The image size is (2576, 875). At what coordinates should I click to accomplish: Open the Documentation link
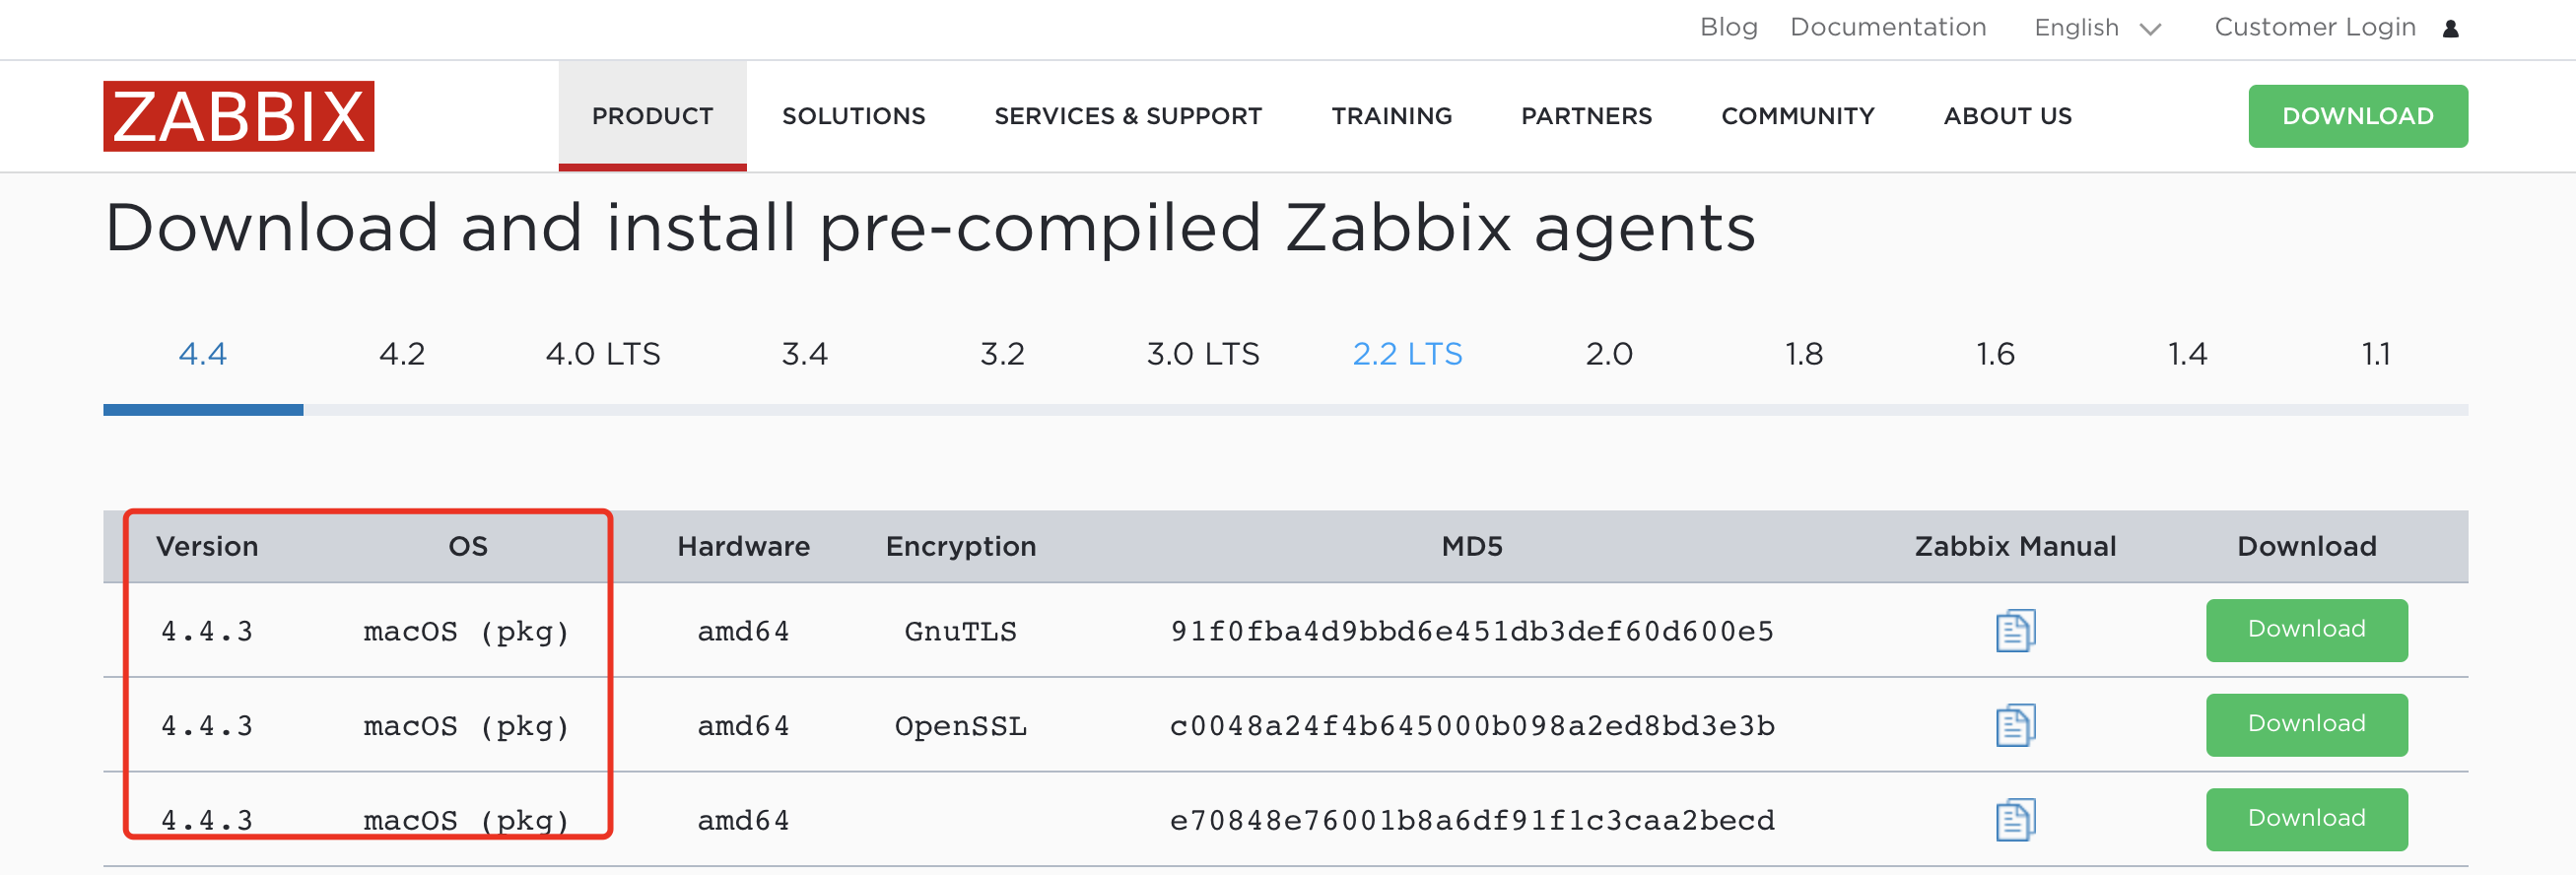click(1888, 28)
